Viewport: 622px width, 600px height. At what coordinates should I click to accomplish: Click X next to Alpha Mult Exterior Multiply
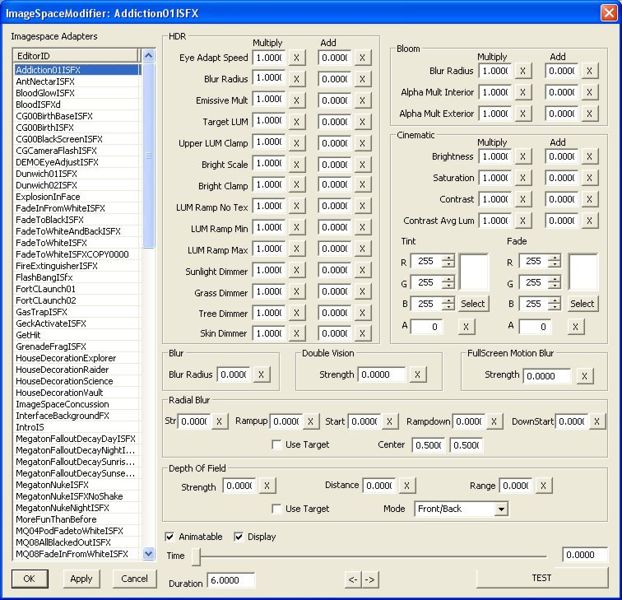pos(523,114)
